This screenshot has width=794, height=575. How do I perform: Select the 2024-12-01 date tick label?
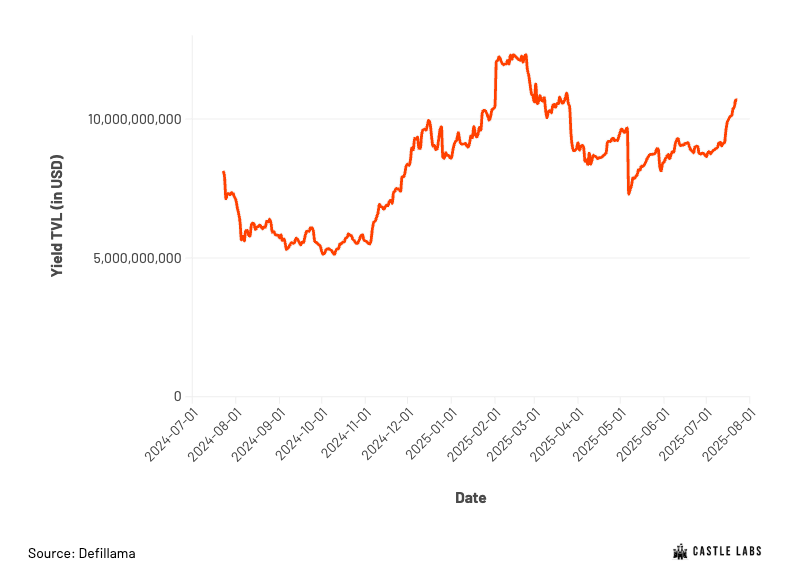pos(388,435)
